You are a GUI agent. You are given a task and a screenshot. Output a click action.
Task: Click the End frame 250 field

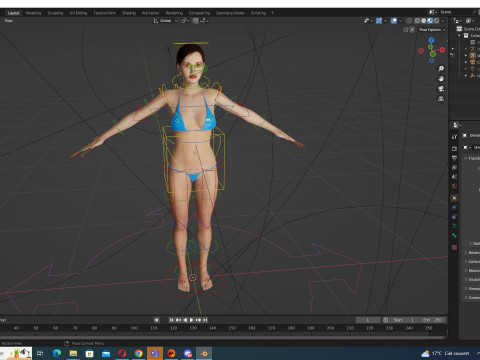pyautogui.click(x=432, y=320)
